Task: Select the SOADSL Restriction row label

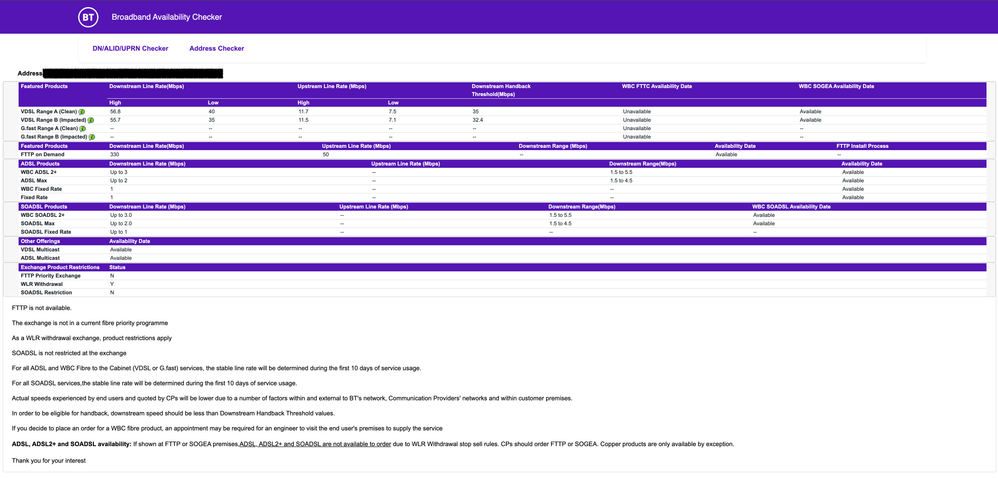Action: (46, 293)
